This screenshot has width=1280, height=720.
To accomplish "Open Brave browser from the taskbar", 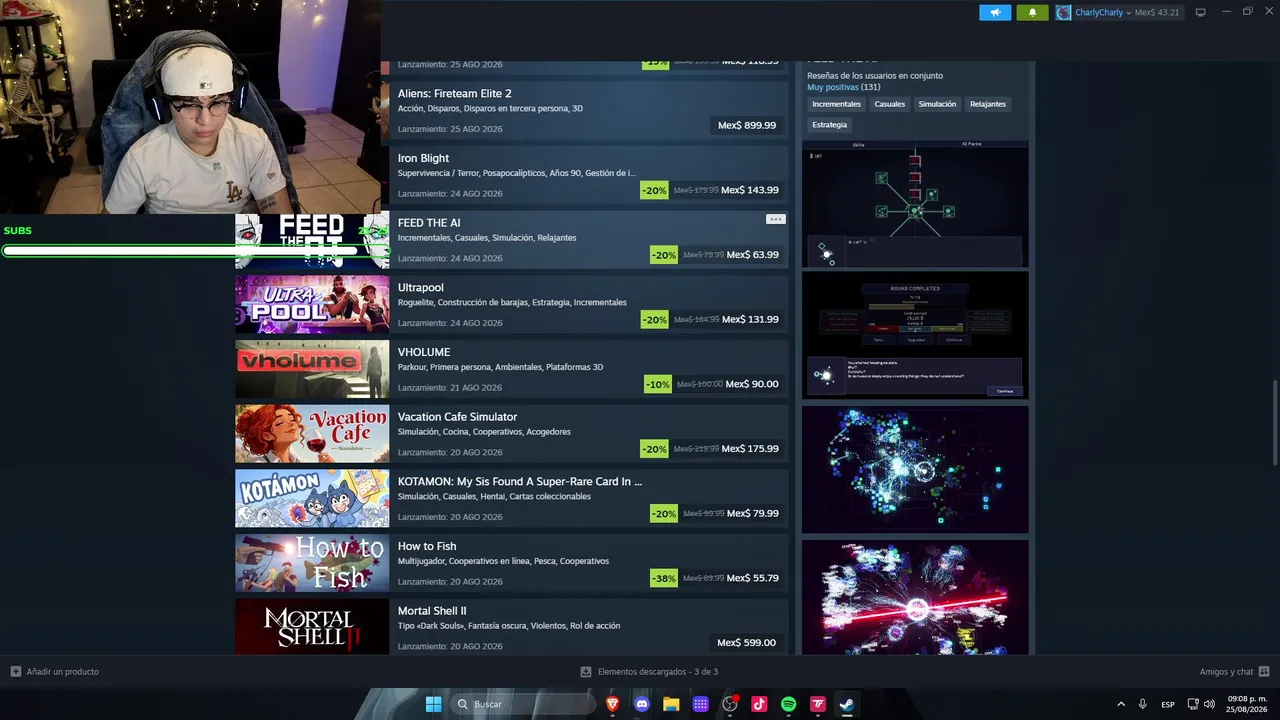I will point(613,704).
